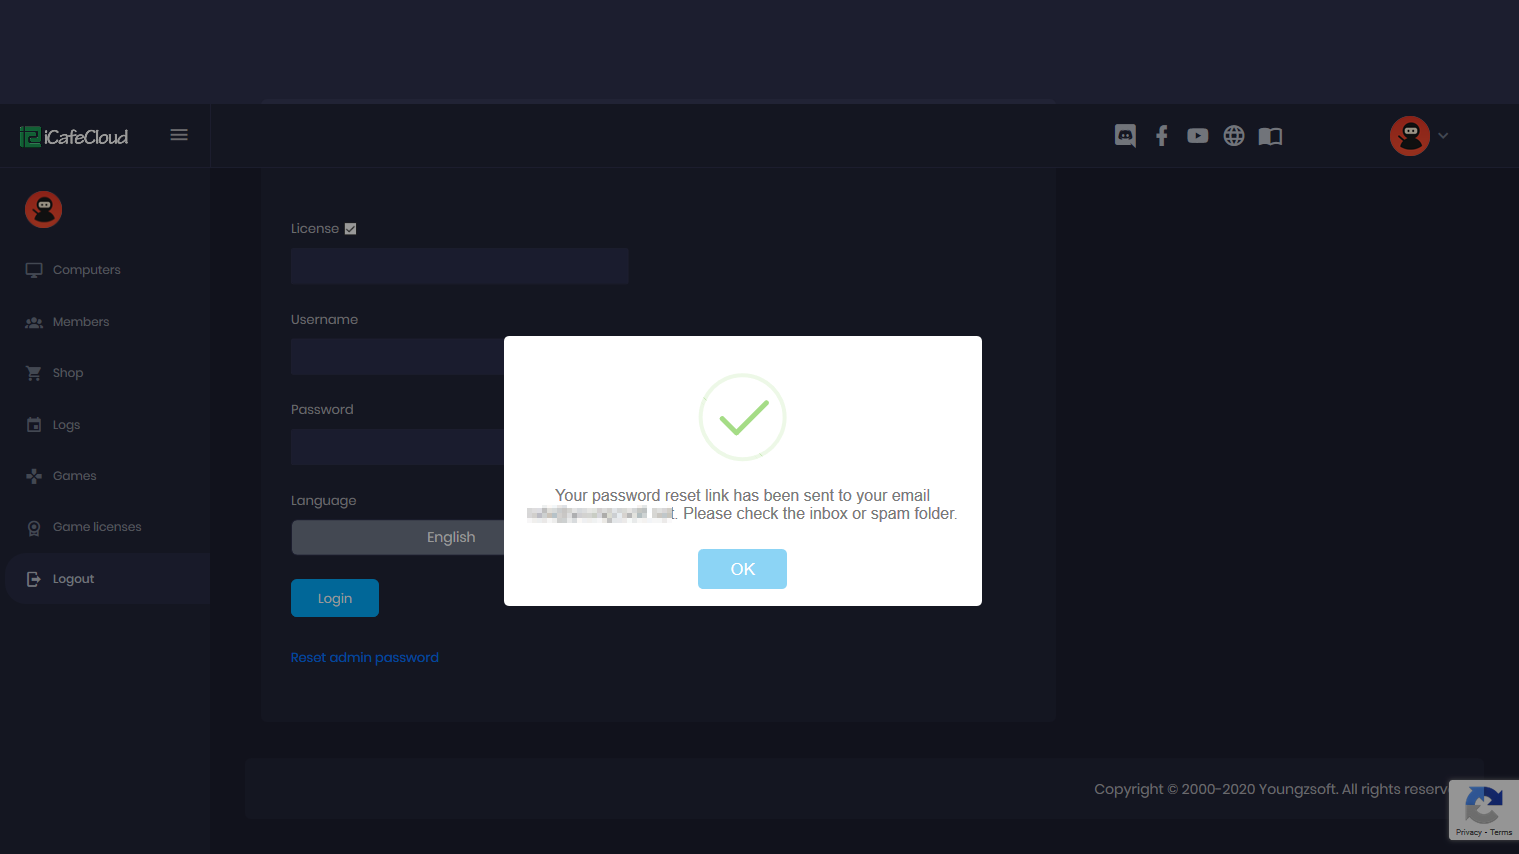This screenshot has width=1519, height=854.
Task: Click the iCafeCloud logo
Action: (74, 137)
